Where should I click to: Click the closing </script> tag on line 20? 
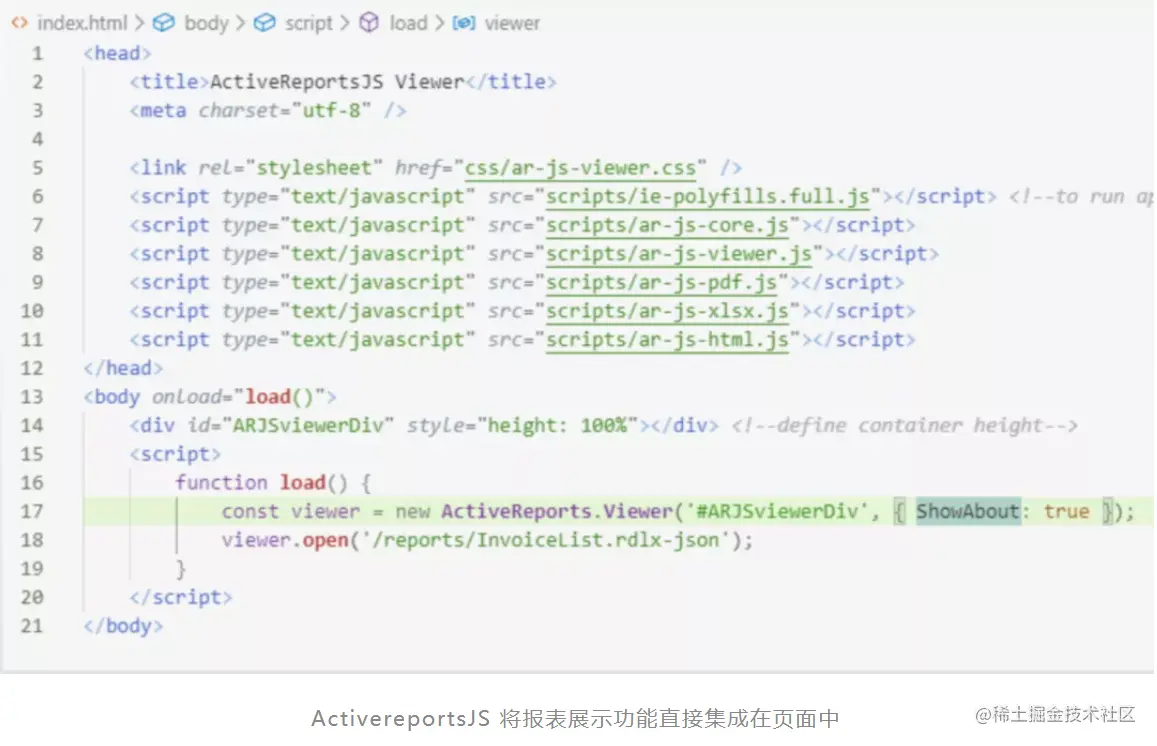coord(181,598)
